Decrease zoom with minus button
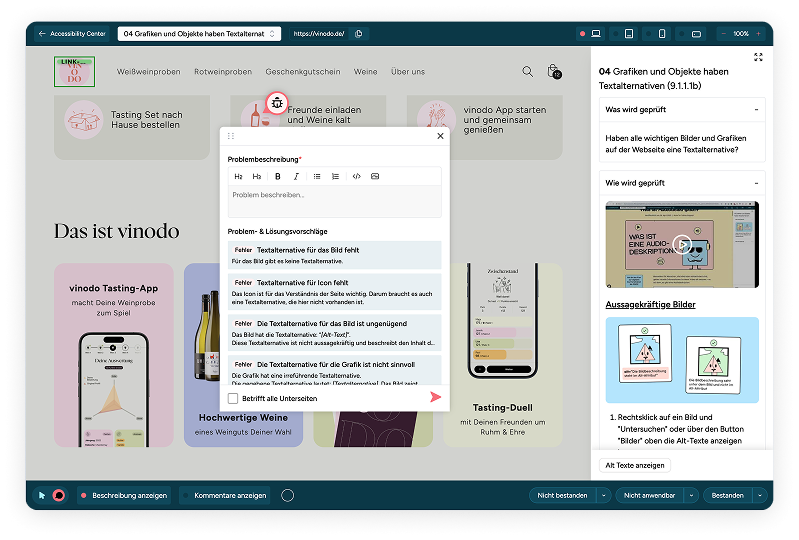 click(723, 34)
